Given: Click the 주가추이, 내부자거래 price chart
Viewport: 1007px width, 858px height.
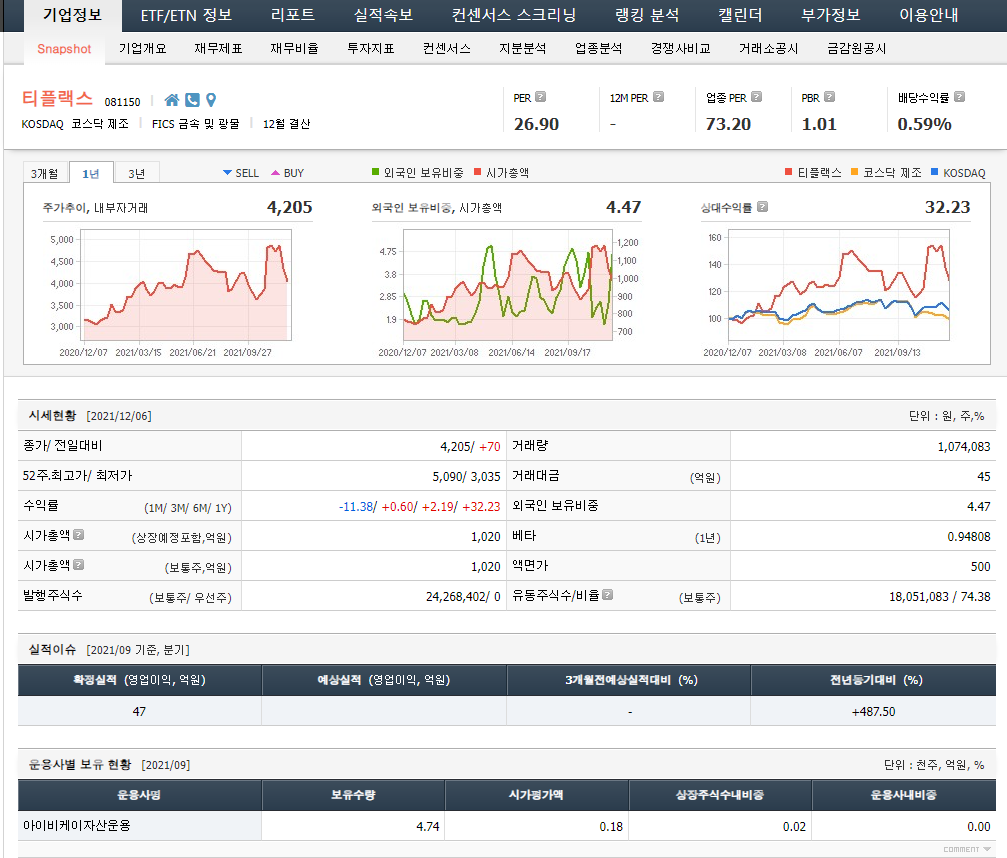Looking at the screenshot, I should click(186, 285).
